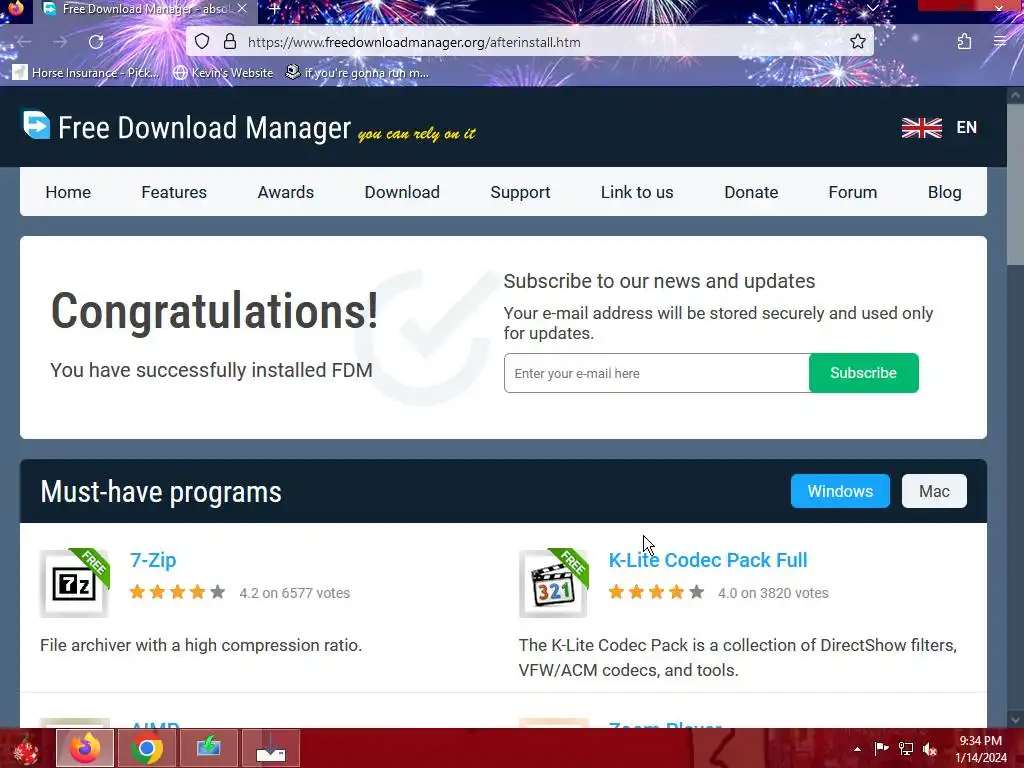The height and width of the screenshot is (768, 1024).
Task: Click the browser forward arrow
Action: point(60,42)
